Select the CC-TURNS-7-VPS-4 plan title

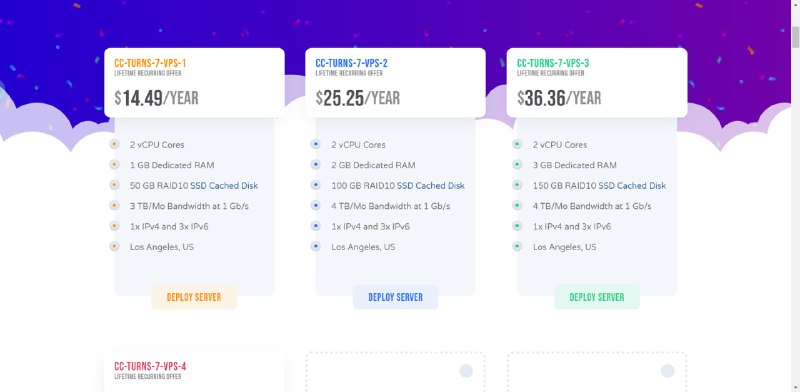[x=150, y=366]
